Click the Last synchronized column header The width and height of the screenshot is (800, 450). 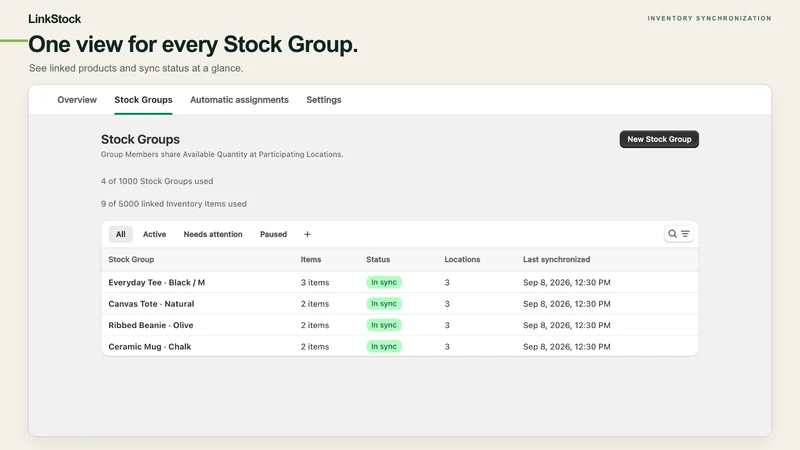[x=557, y=259]
